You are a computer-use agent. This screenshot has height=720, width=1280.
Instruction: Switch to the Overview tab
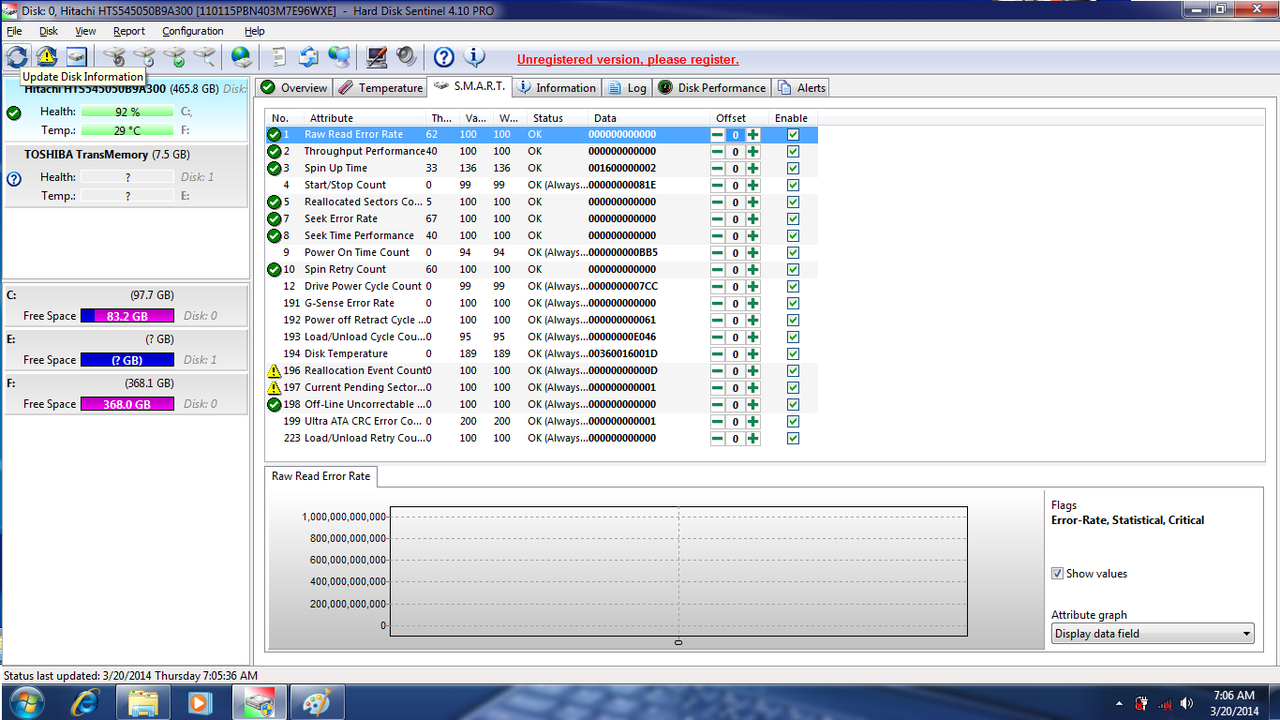click(x=294, y=88)
